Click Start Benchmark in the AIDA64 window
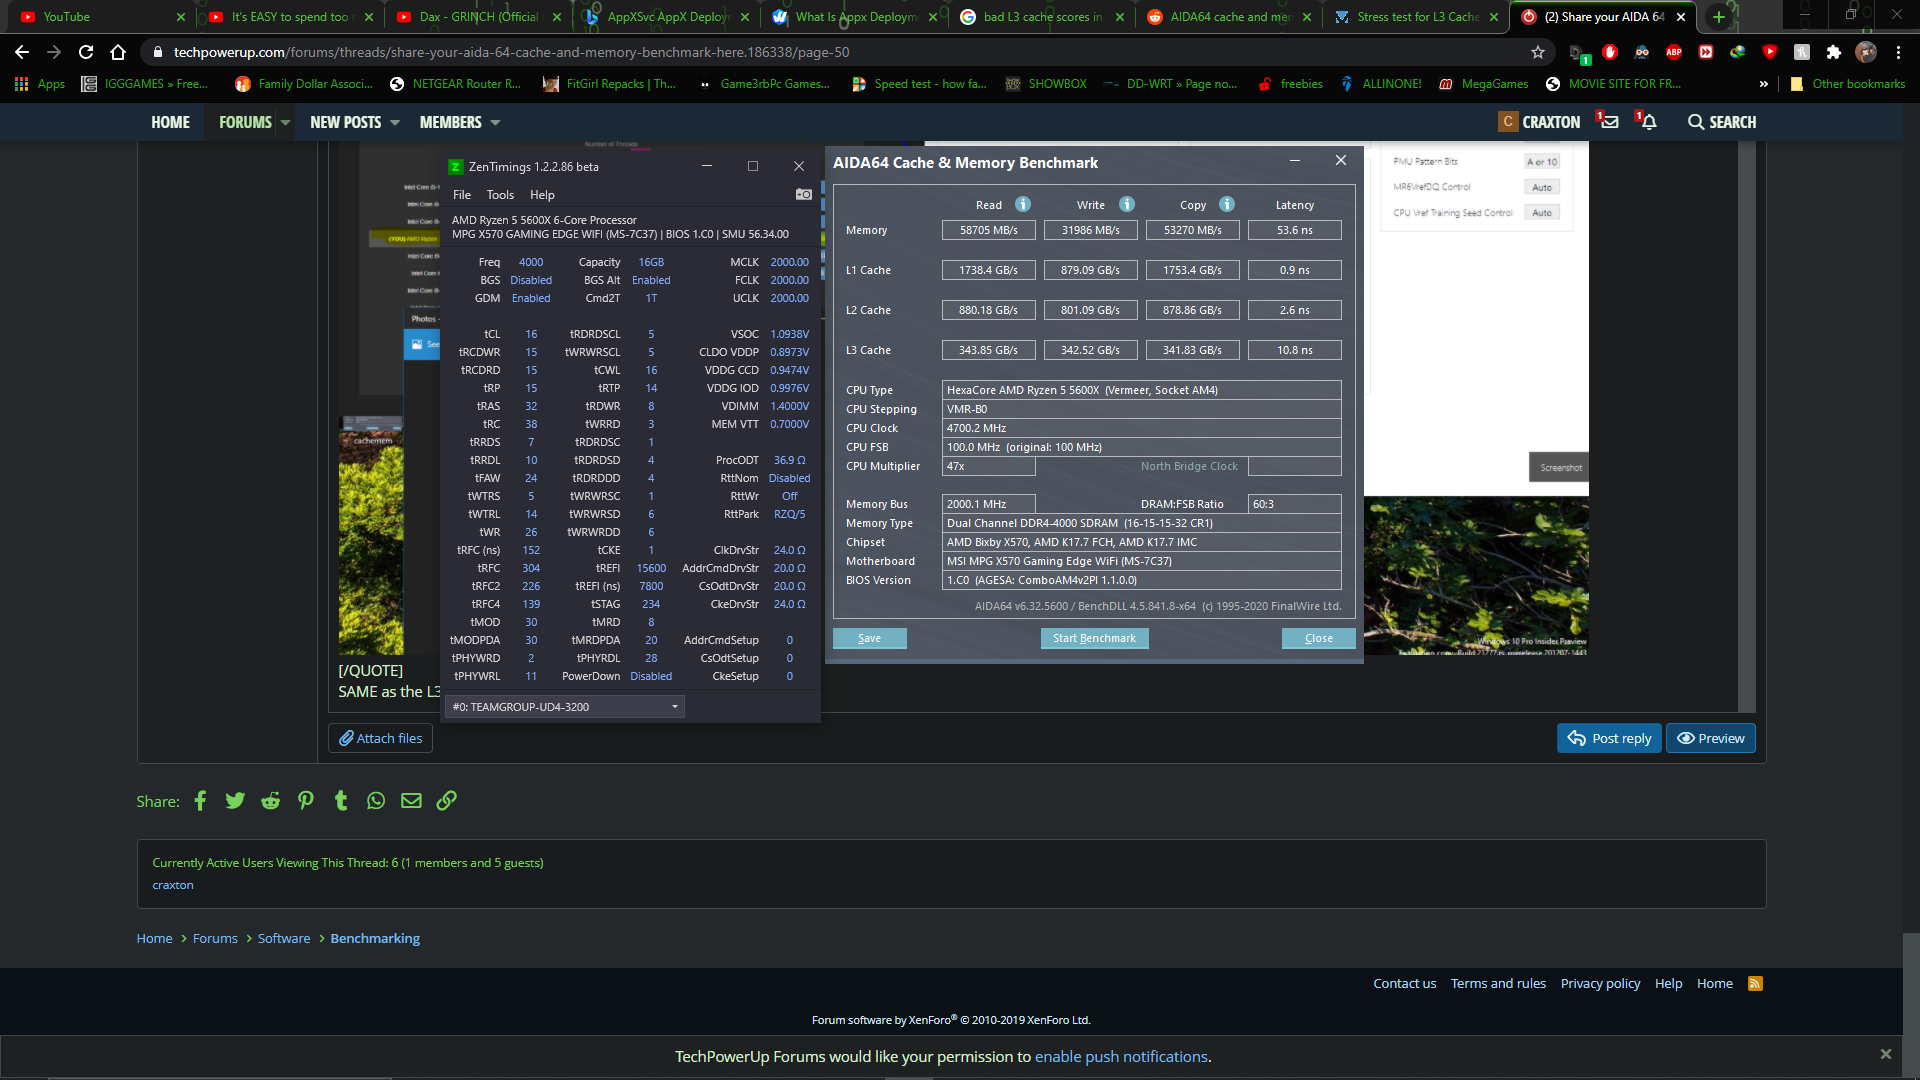Image resolution: width=1920 pixels, height=1080 pixels. [1094, 638]
